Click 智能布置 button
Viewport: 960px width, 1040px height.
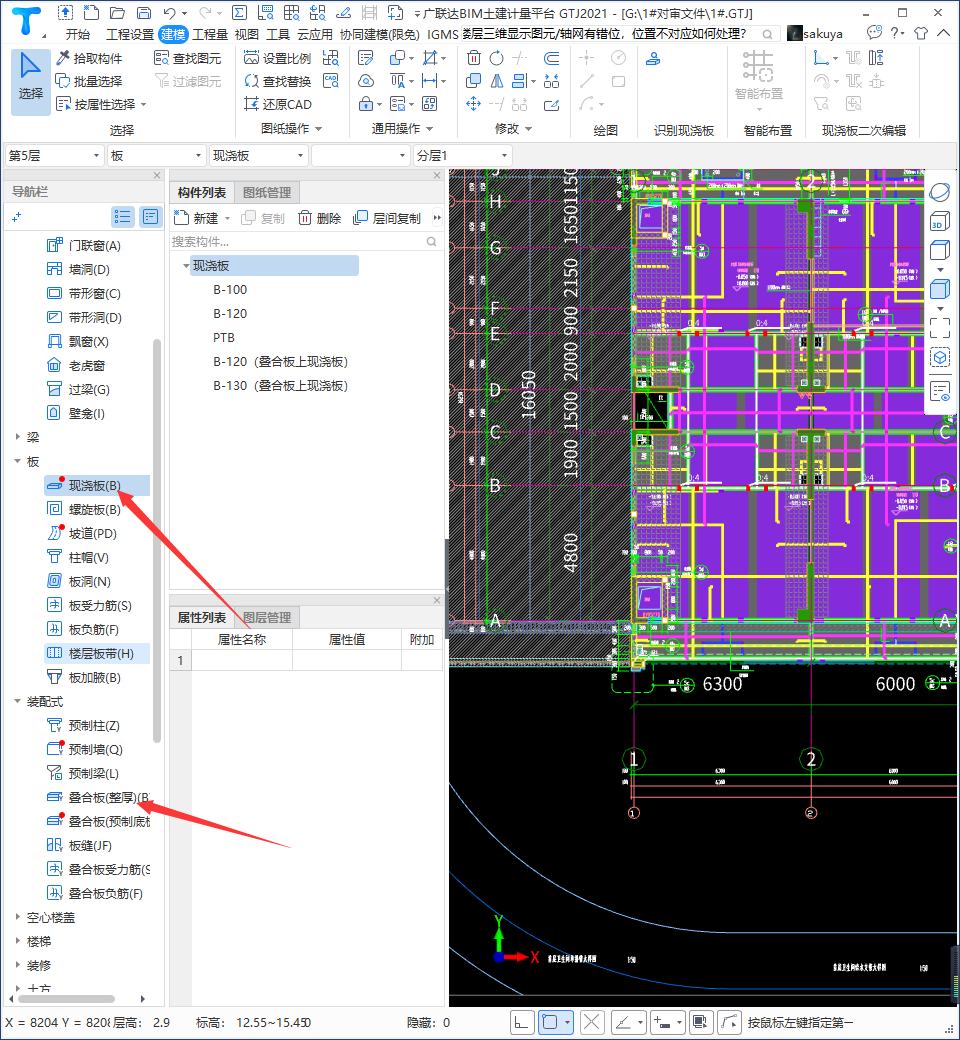758,81
